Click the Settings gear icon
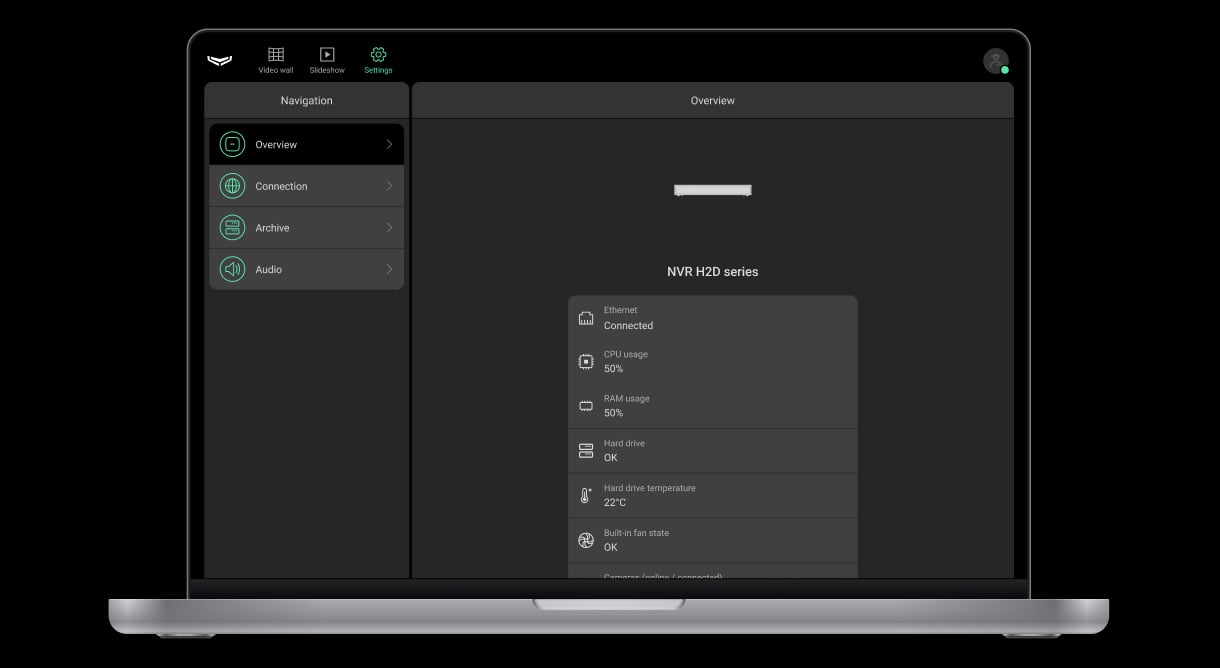This screenshot has height=668, width=1220. (x=378, y=55)
